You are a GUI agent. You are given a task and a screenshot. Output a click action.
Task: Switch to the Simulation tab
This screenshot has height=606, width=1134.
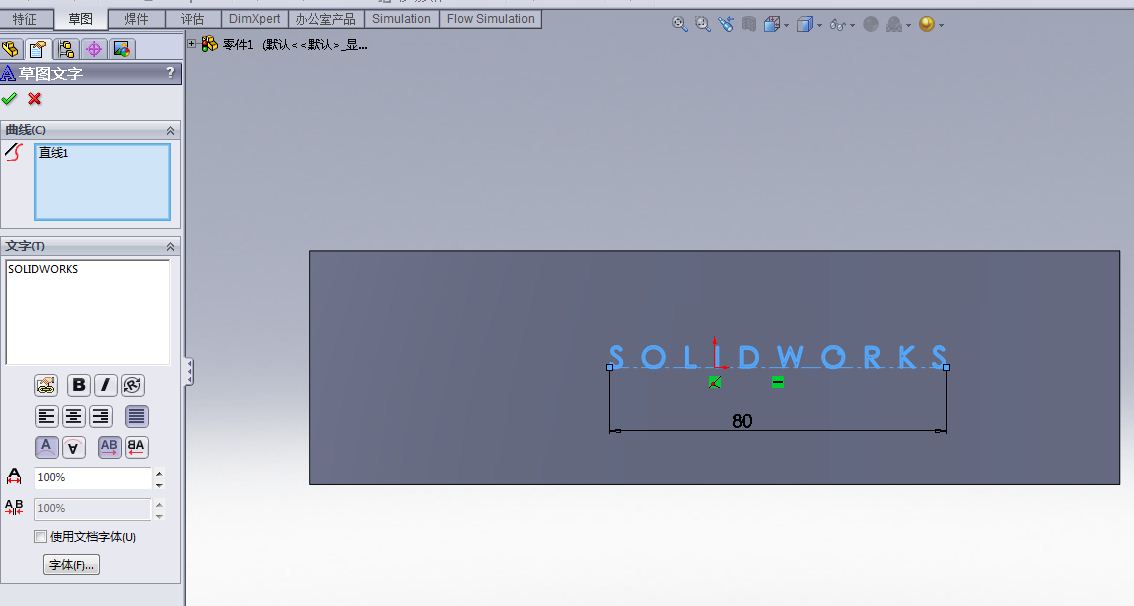coord(401,19)
